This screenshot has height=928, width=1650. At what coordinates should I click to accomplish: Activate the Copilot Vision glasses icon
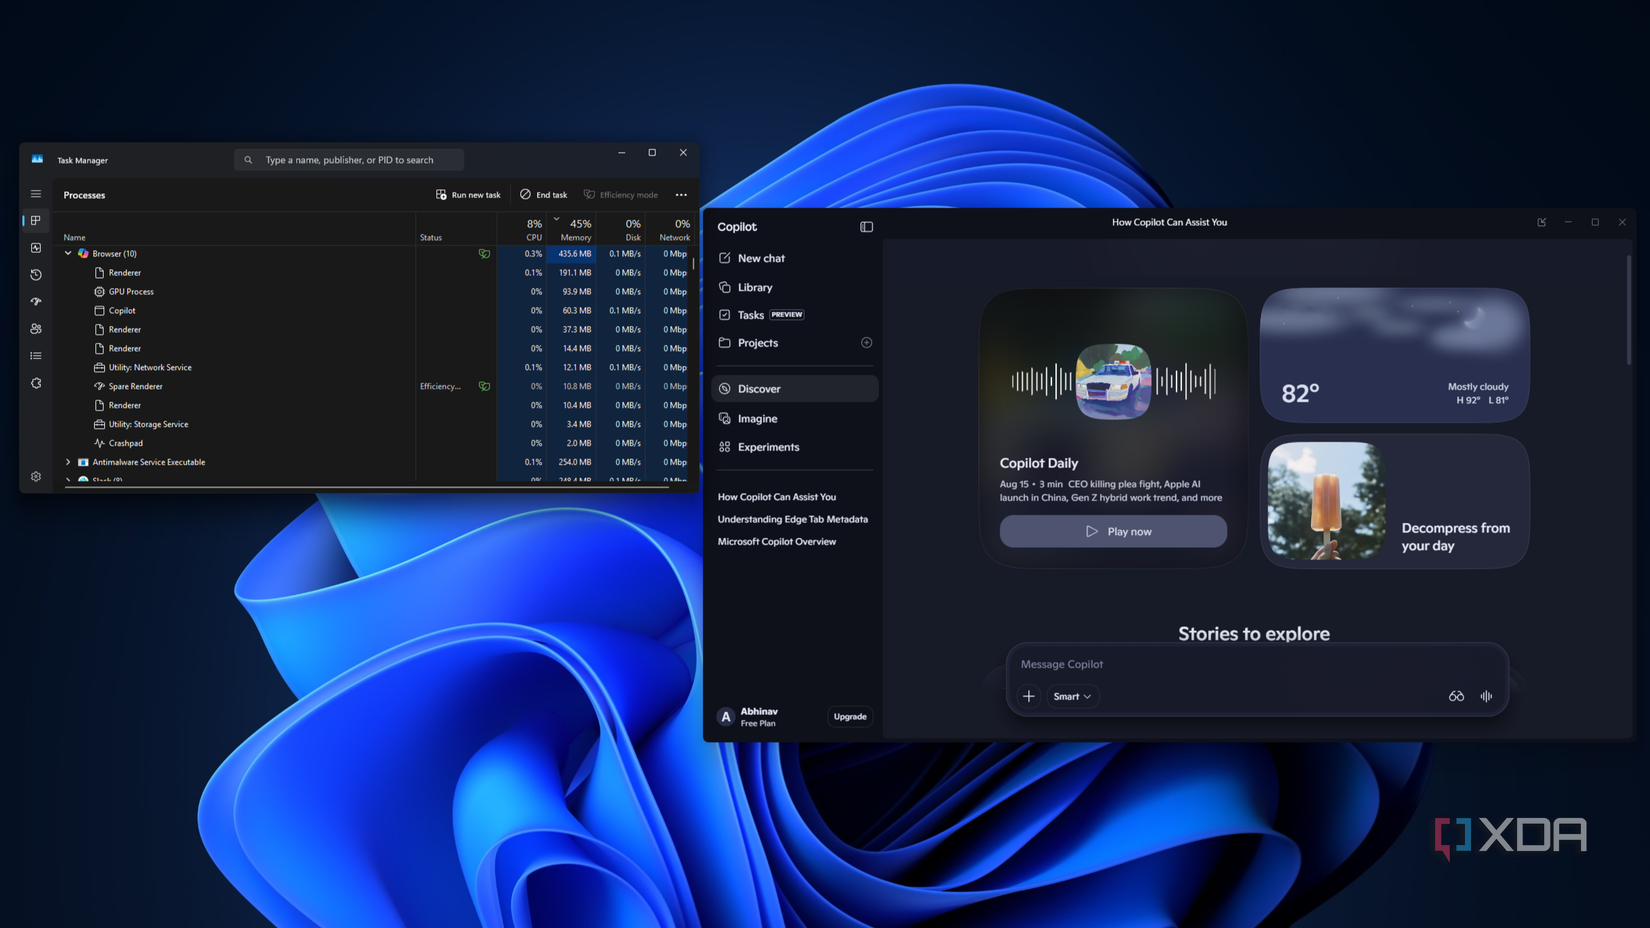[1456, 696]
